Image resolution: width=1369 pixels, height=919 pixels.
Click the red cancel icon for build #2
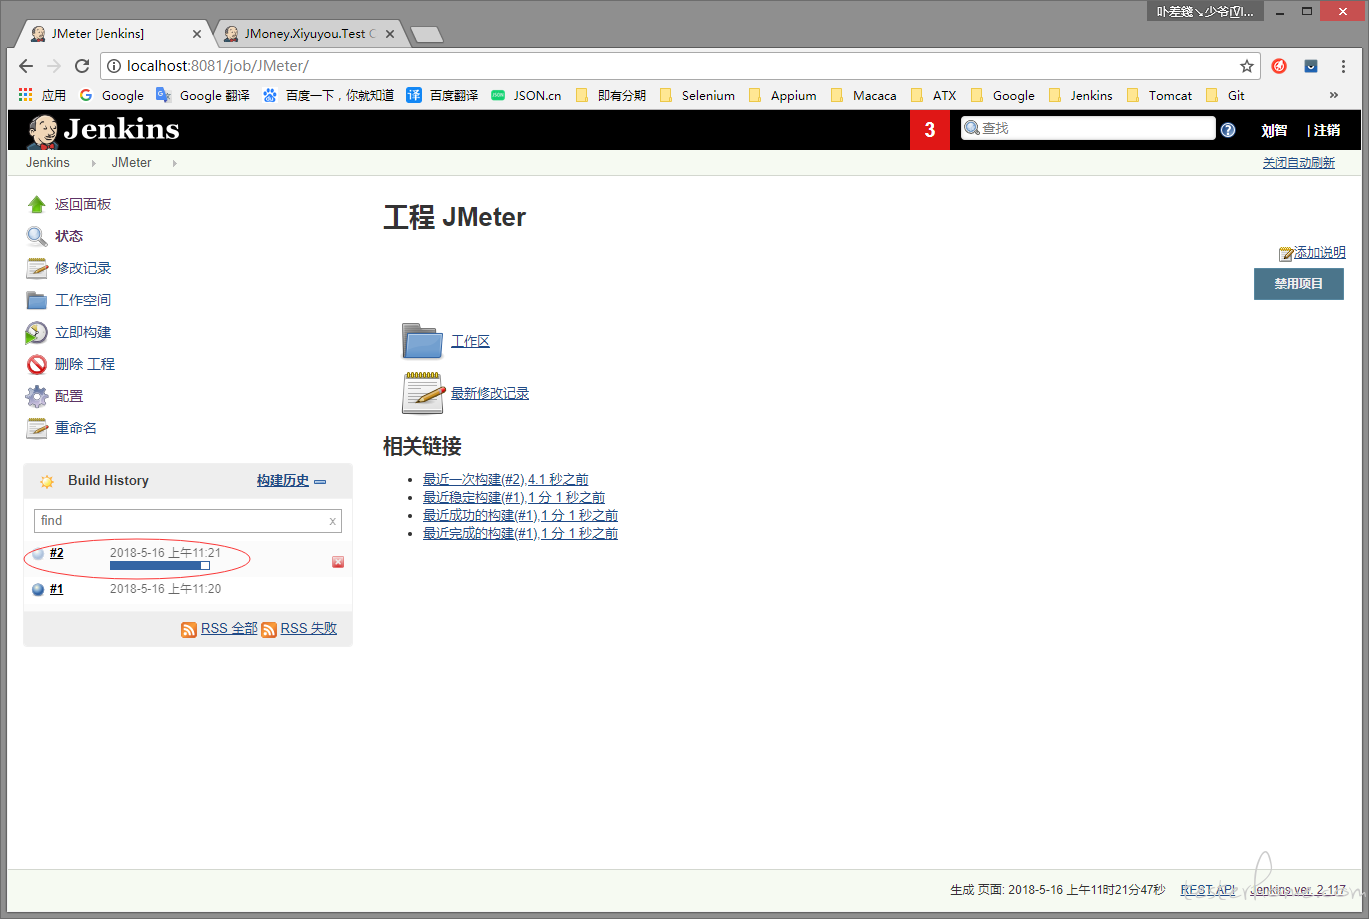pos(338,562)
